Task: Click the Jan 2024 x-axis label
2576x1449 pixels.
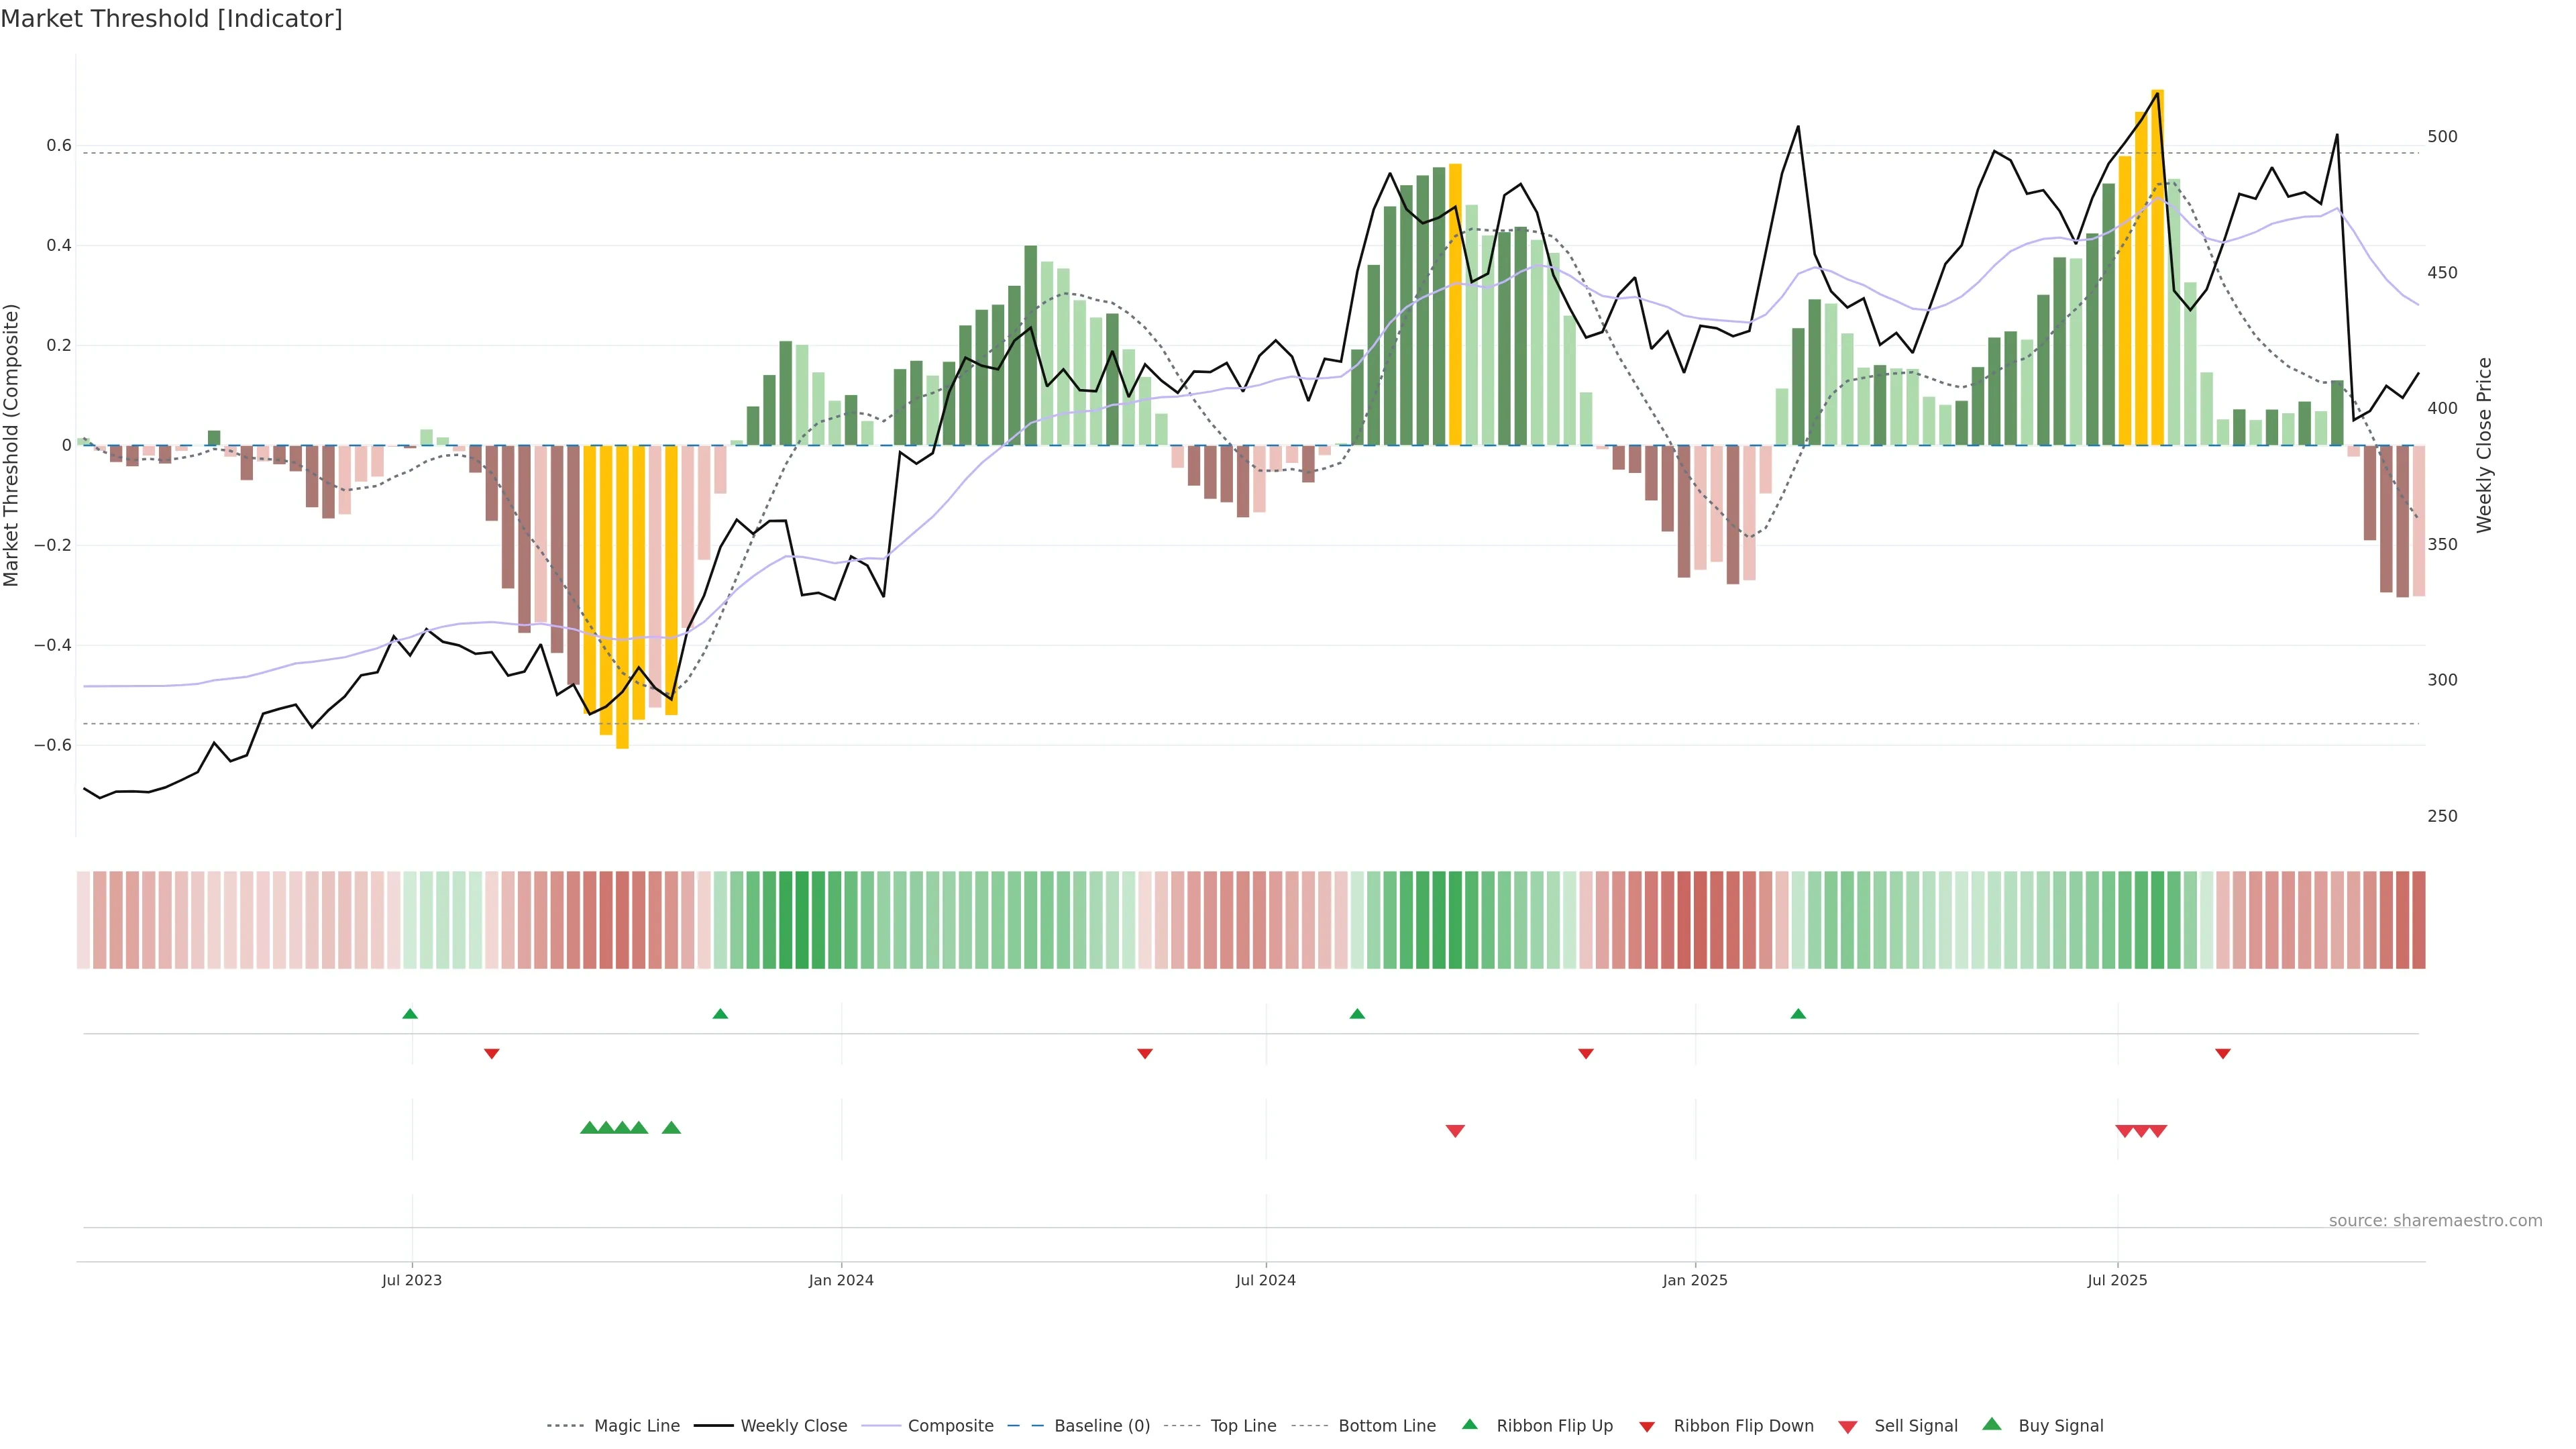Action: [841, 1280]
